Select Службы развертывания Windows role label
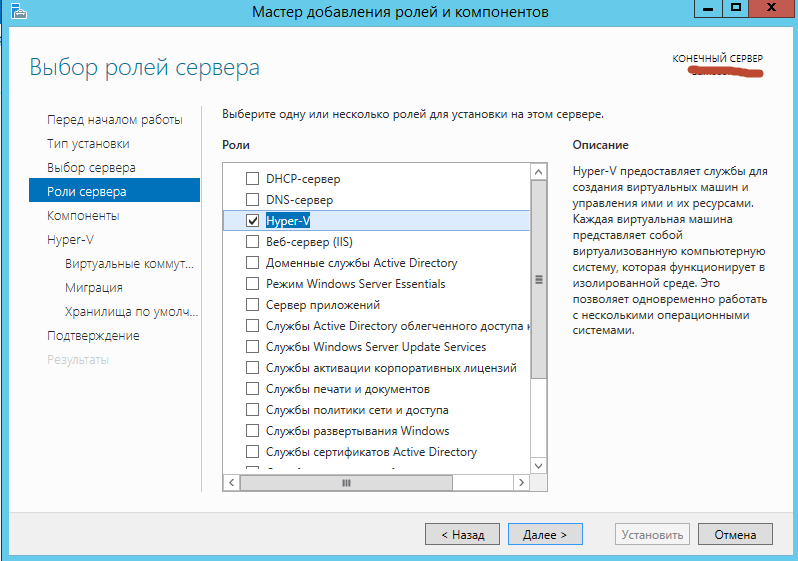The width and height of the screenshot is (798, 561). 358,431
